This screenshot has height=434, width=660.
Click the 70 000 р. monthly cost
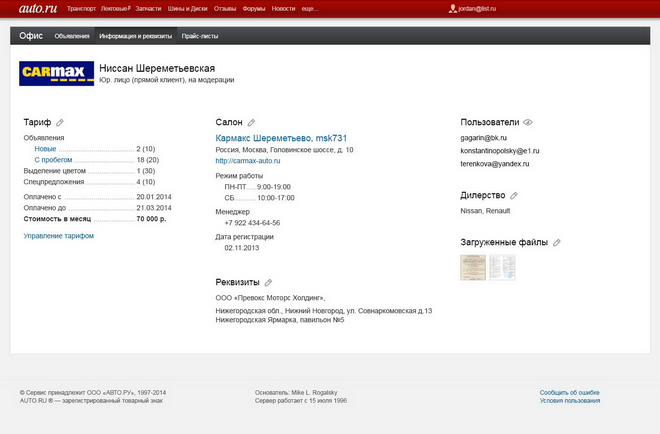click(151, 219)
